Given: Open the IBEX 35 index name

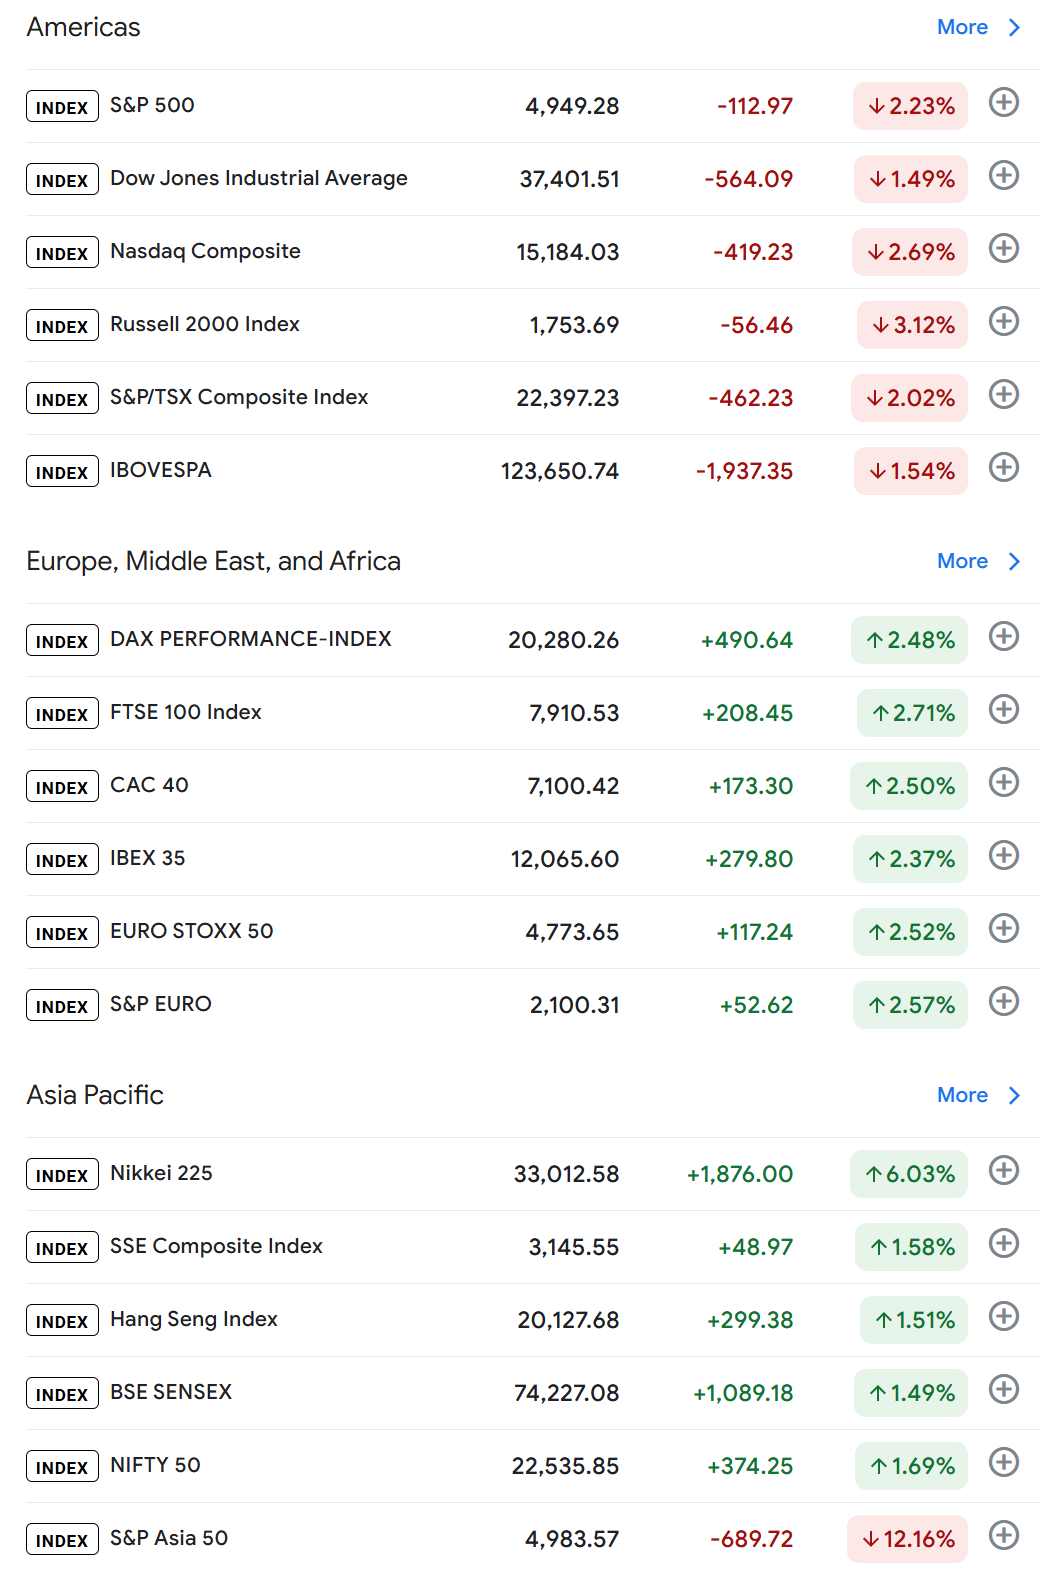Looking at the screenshot, I should click(x=147, y=858).
